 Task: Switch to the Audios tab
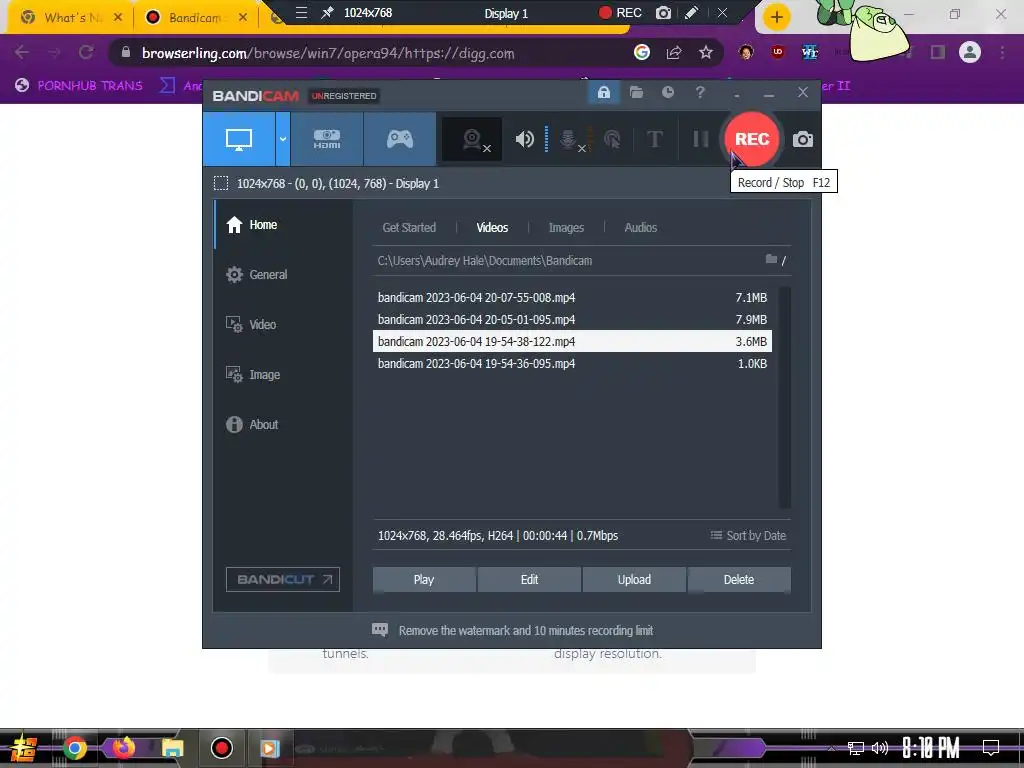[641, 227]
